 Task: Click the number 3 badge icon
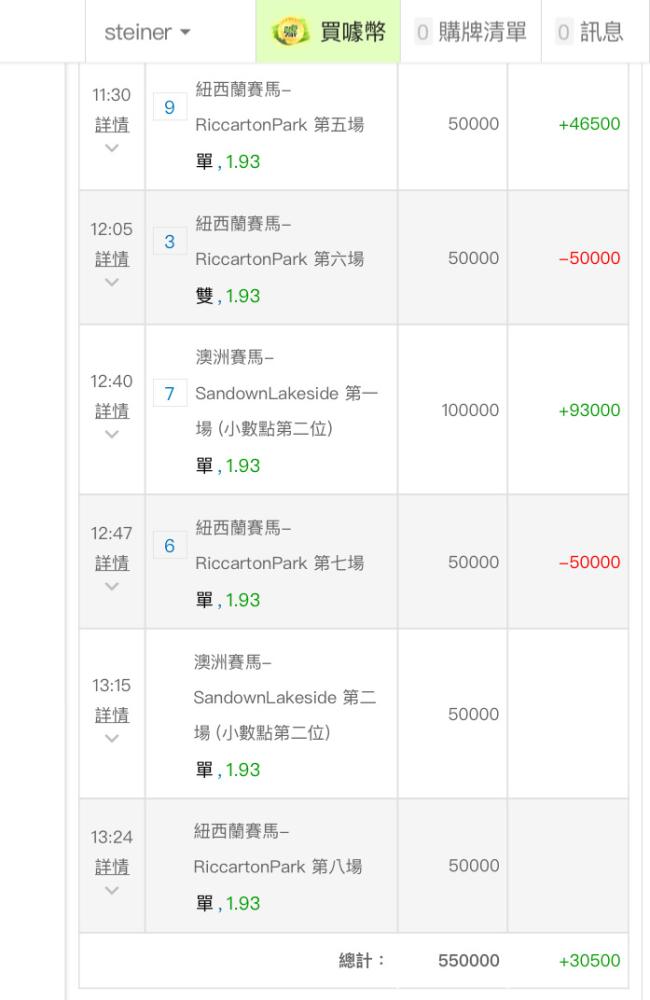coord(169,241)
